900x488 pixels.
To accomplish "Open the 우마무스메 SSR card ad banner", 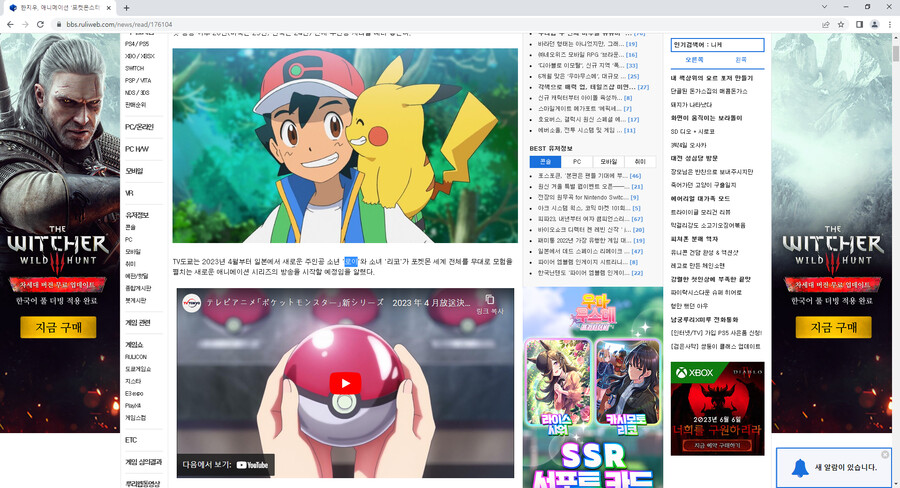I will 593,388.
